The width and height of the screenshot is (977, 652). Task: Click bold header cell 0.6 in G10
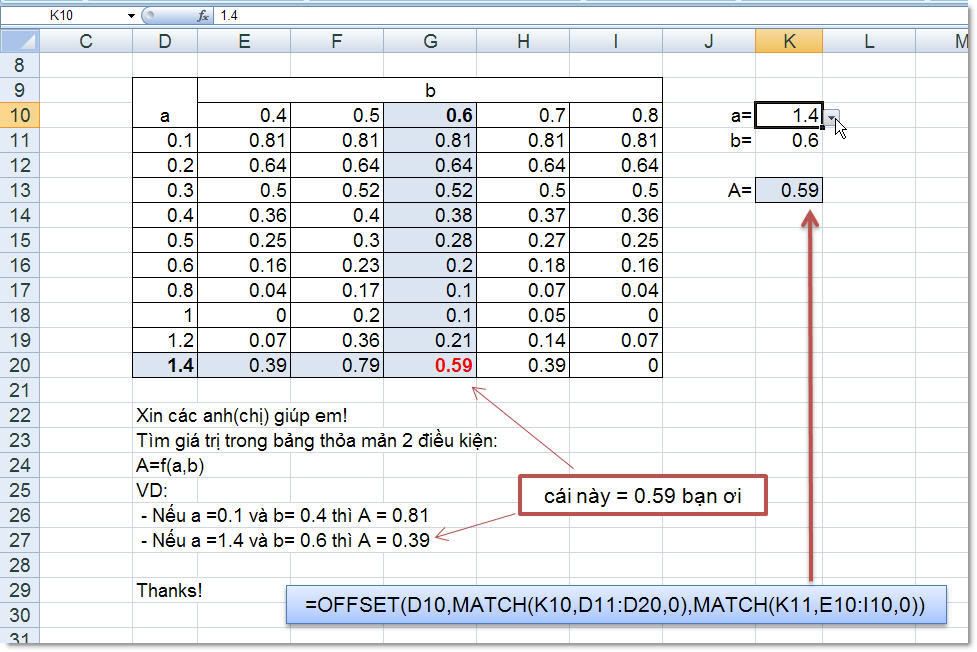[430, 115]
